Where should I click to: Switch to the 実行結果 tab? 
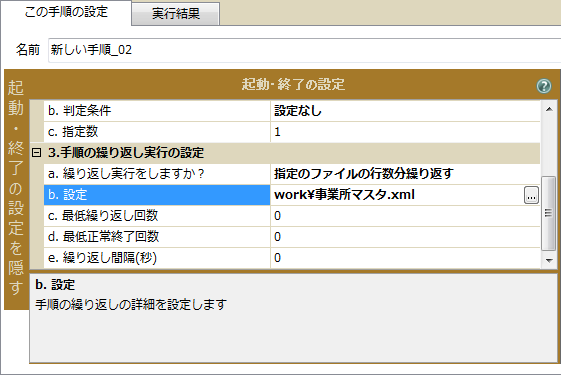pos(176,14)
